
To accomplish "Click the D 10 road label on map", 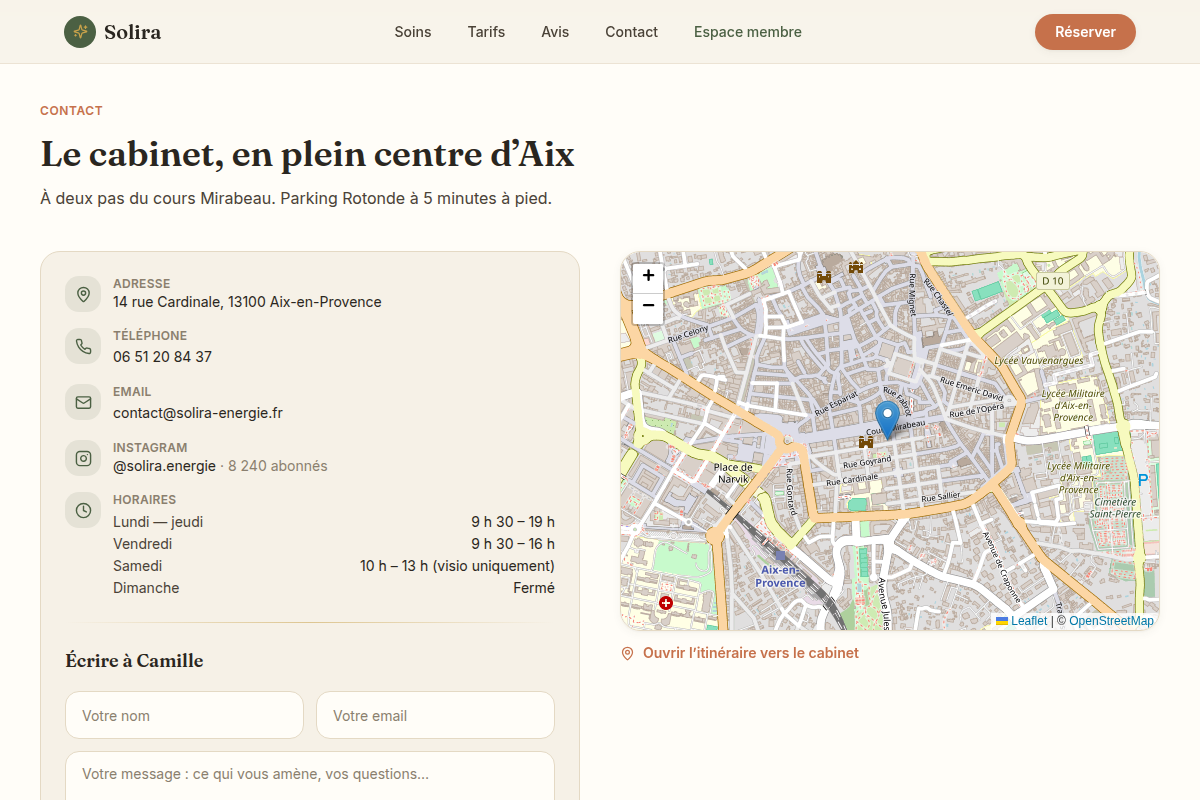I will coord(1052,281).
